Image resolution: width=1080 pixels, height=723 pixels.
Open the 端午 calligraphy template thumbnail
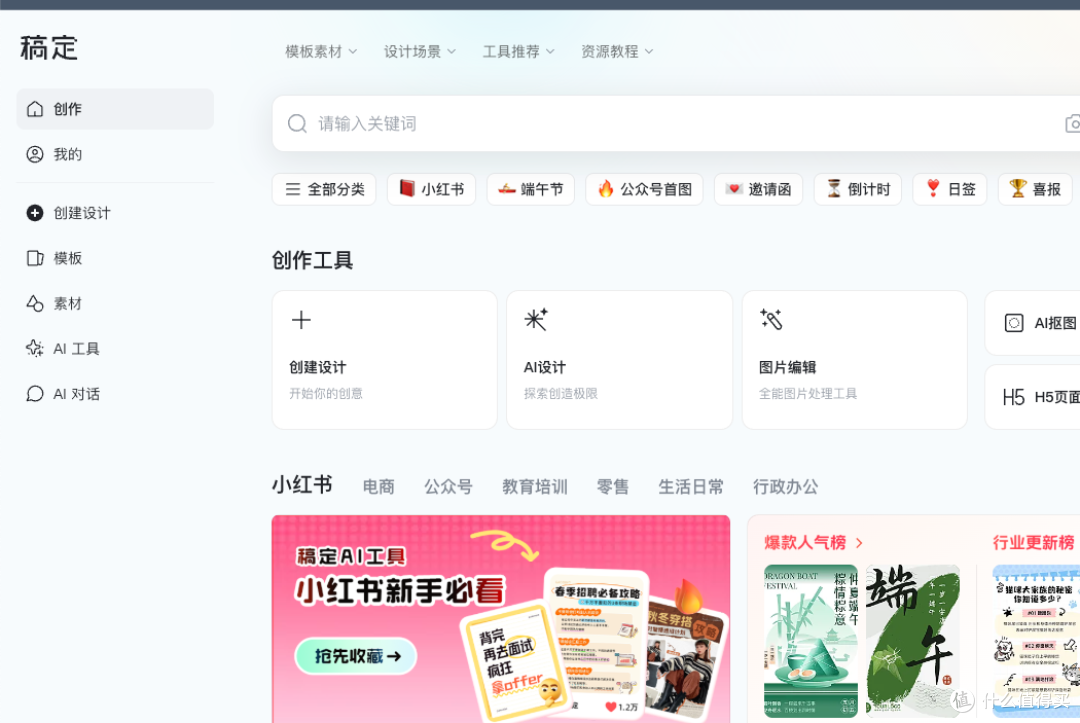[913, 641]
